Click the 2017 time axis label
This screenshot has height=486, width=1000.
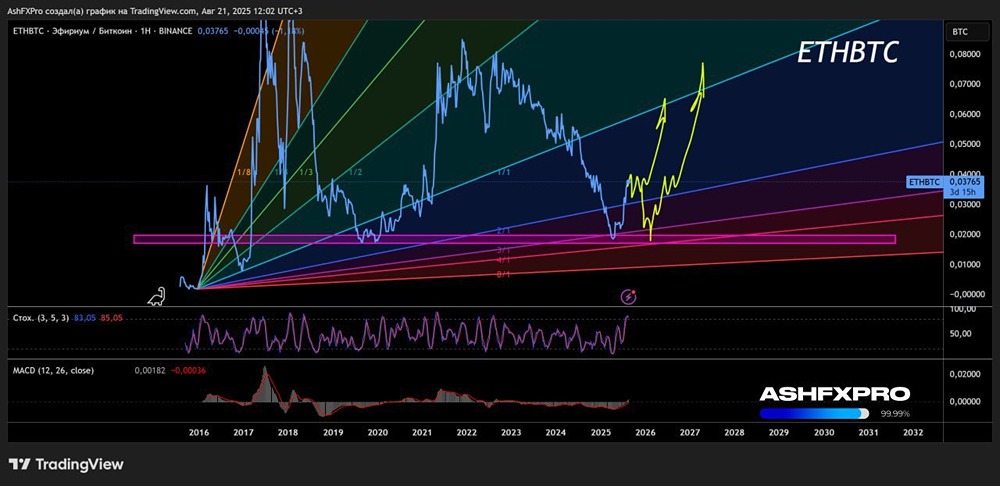point(244,432)
